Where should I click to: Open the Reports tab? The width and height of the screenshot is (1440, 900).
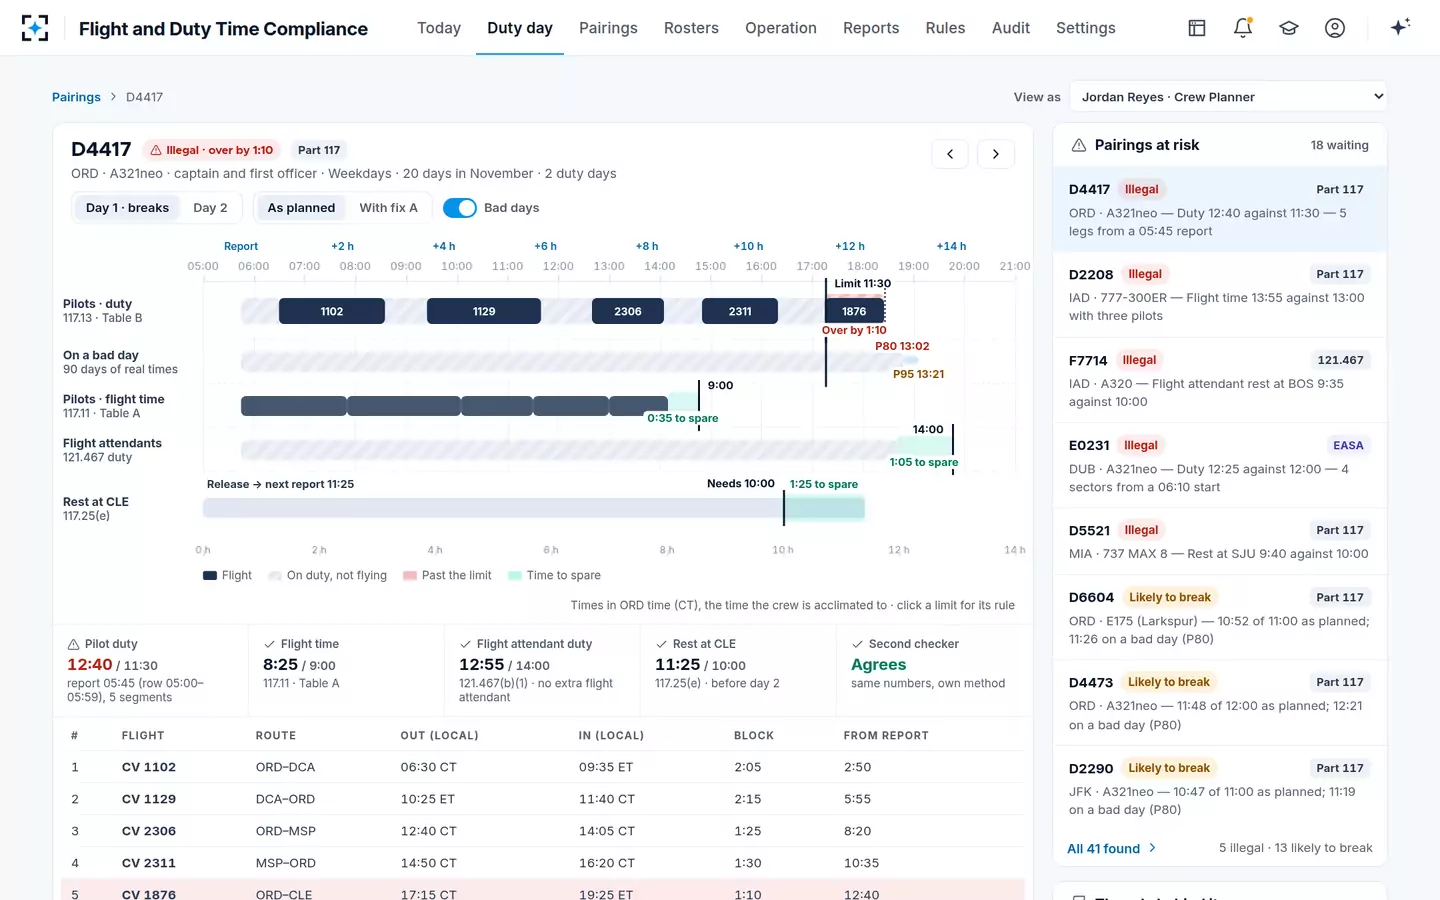click(x=871, y=28)
